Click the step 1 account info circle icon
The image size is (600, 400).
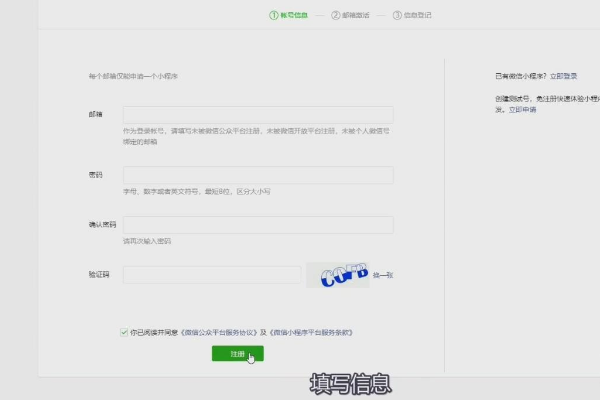coord(272,15)
